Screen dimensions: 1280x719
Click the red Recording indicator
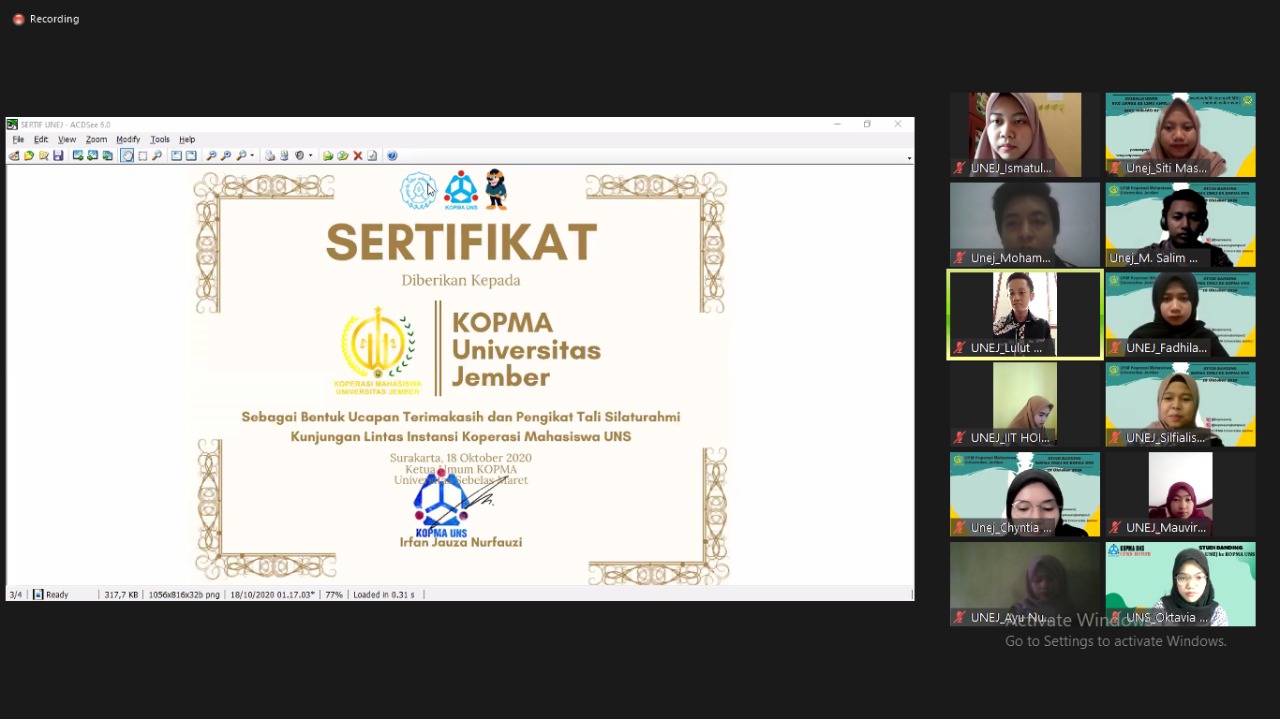click(18, 19)
